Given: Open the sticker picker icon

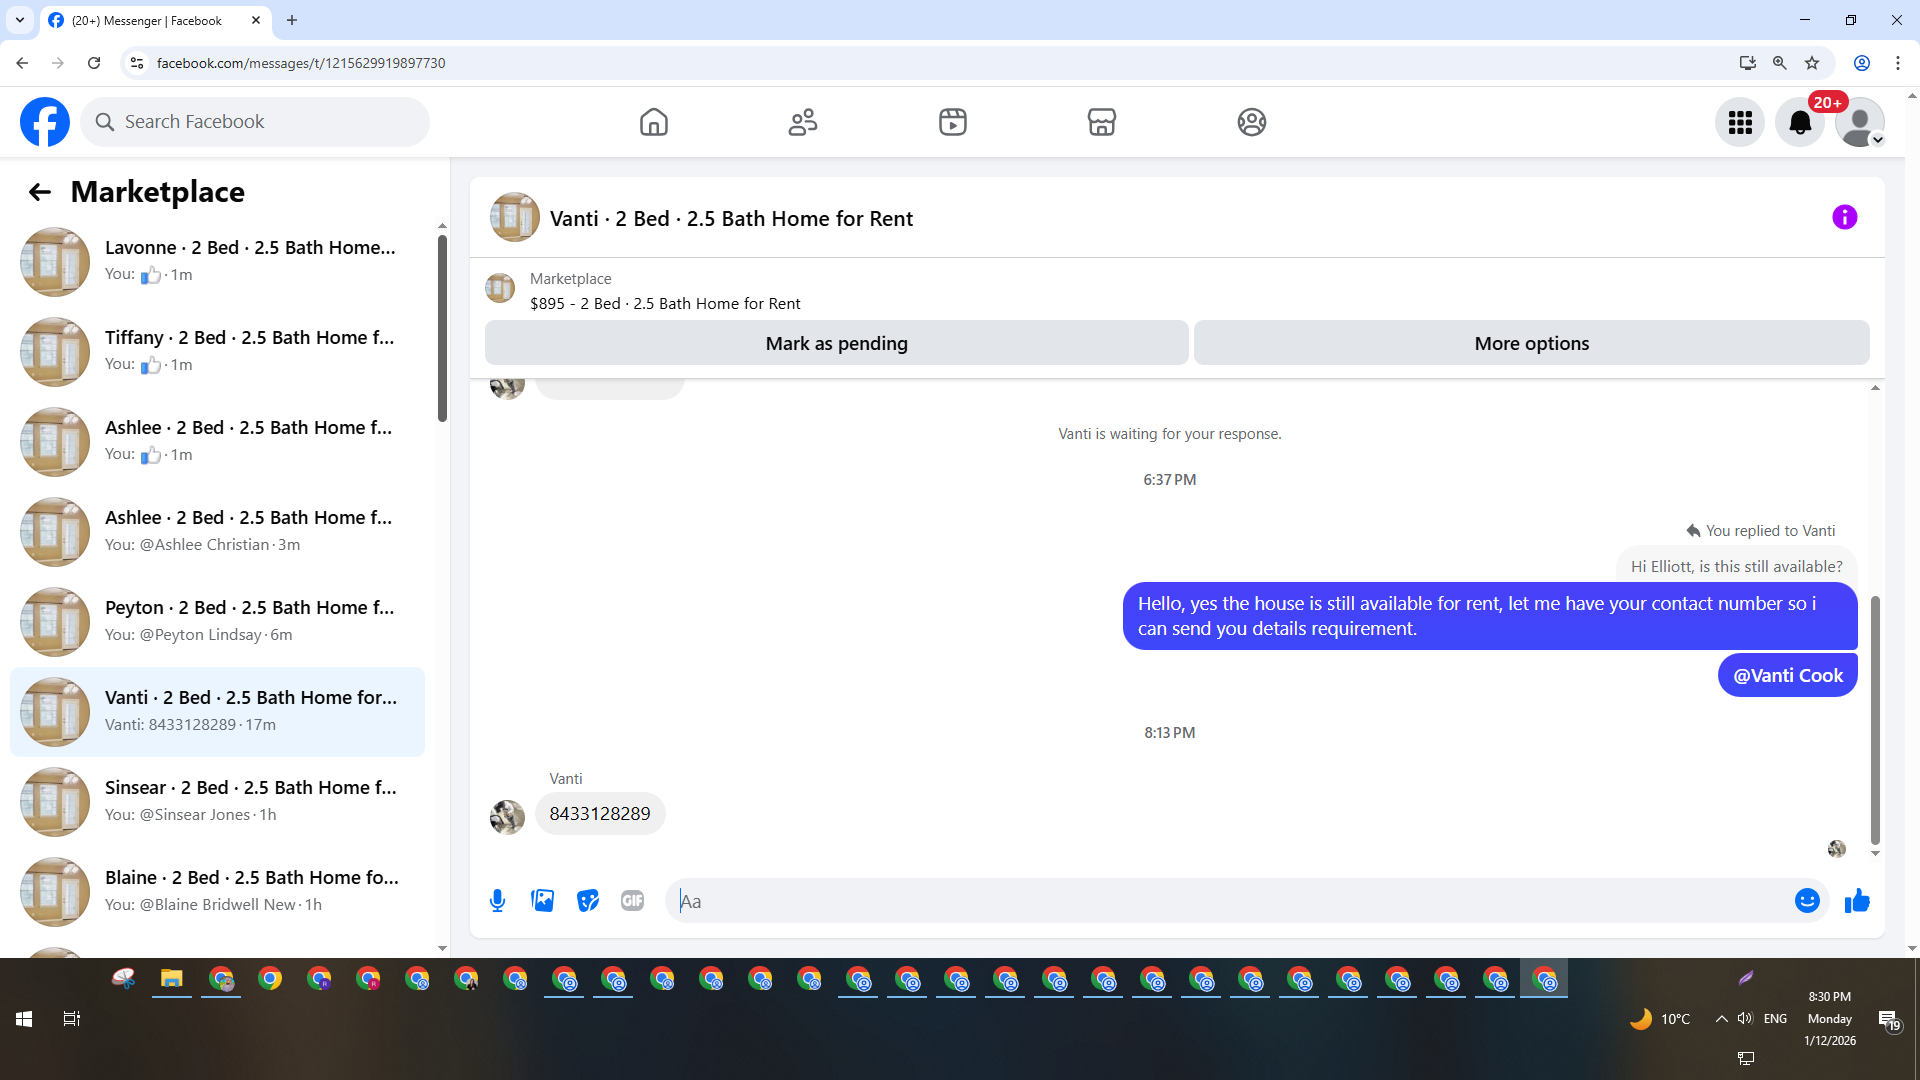Looking at the screenshot, I should (588, 901).
